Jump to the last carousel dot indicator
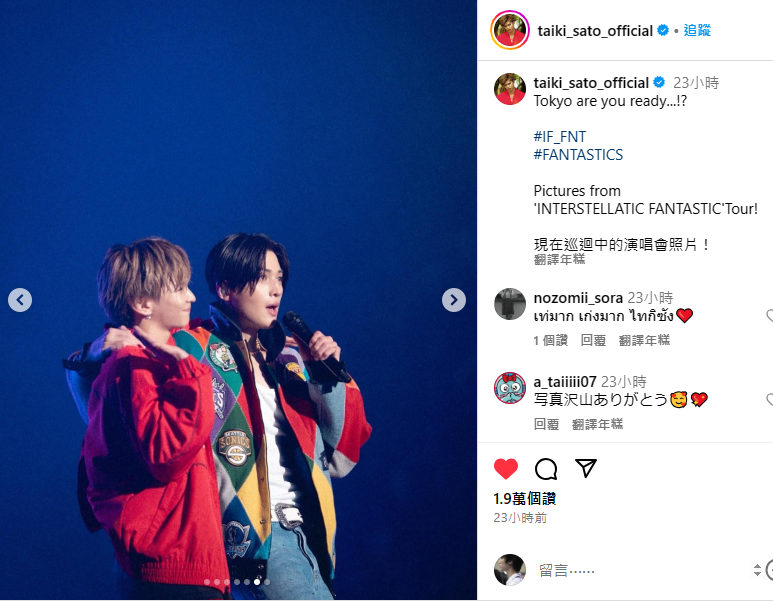This screenshot has width=773, height=601. pyautogui.click(x=267, y=582)
